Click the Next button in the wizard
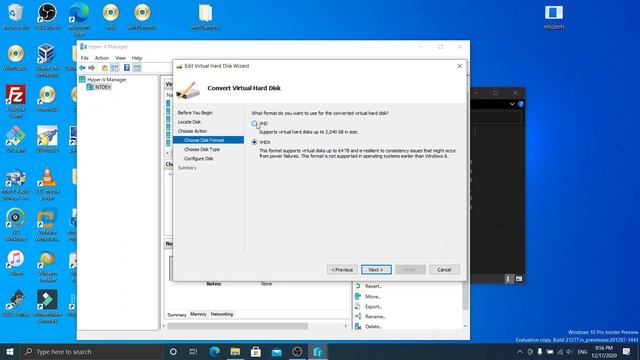The image size is (640, 360). click(376, 269)
